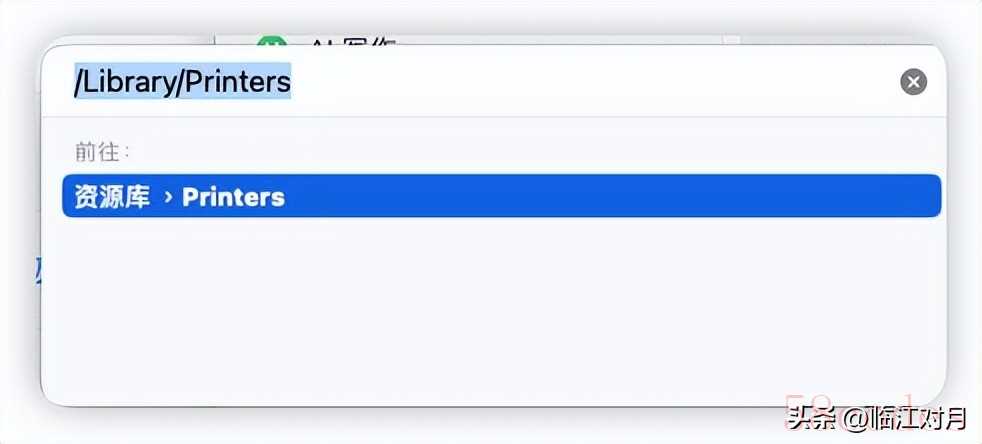
Task: Click the chevron between 资源库 and Printers
Action: pos(167,197)
